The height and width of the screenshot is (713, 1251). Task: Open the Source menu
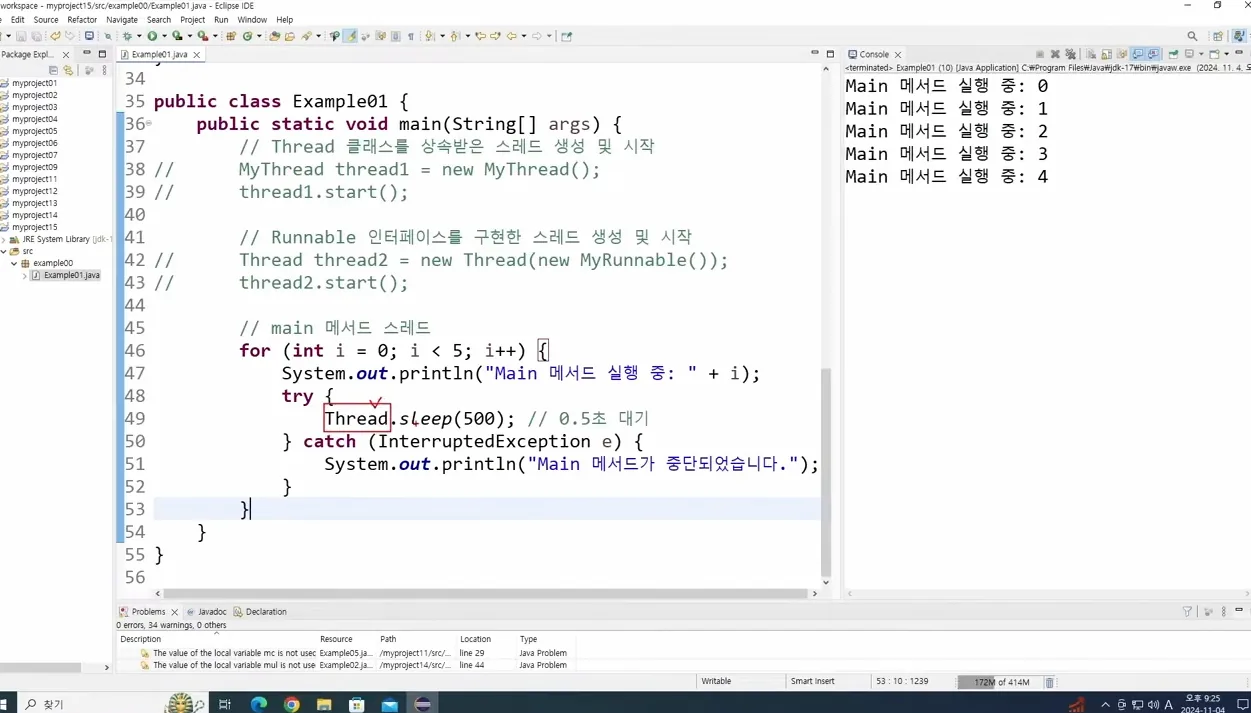tap(46, 19)
